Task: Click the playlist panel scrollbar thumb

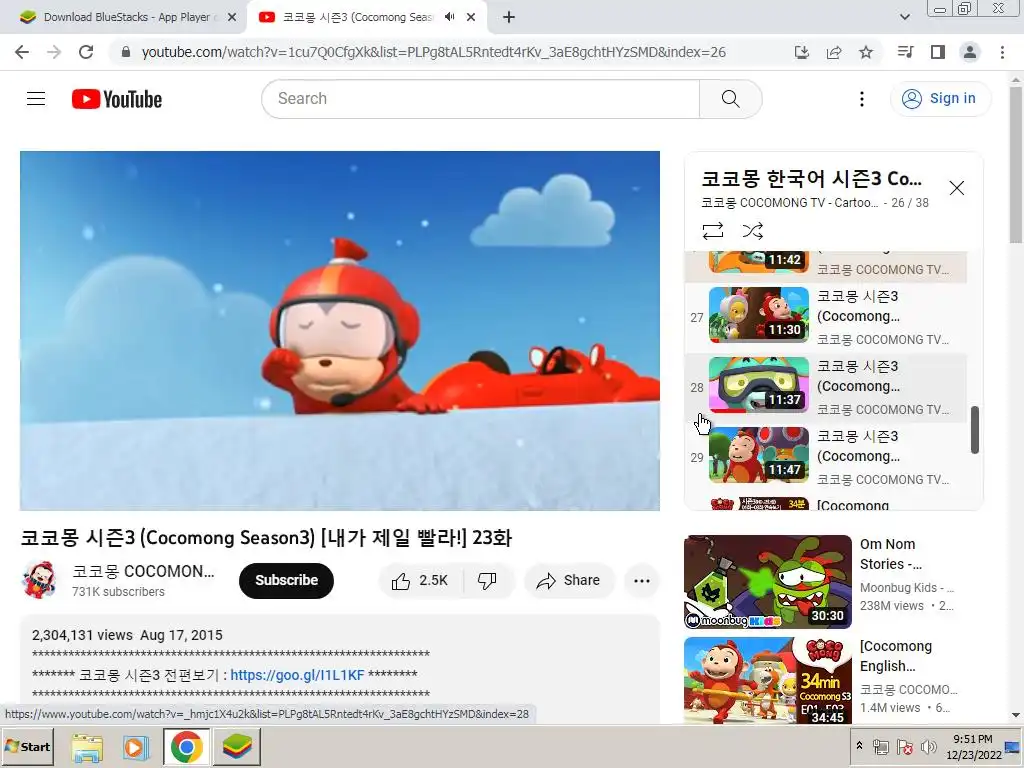Action: [x=974, y=430]
